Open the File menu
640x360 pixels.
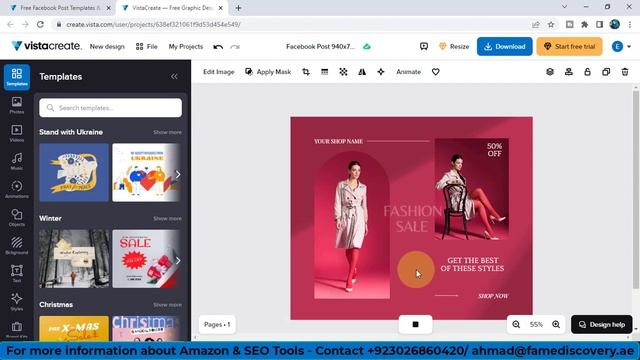tap(147, 47)
